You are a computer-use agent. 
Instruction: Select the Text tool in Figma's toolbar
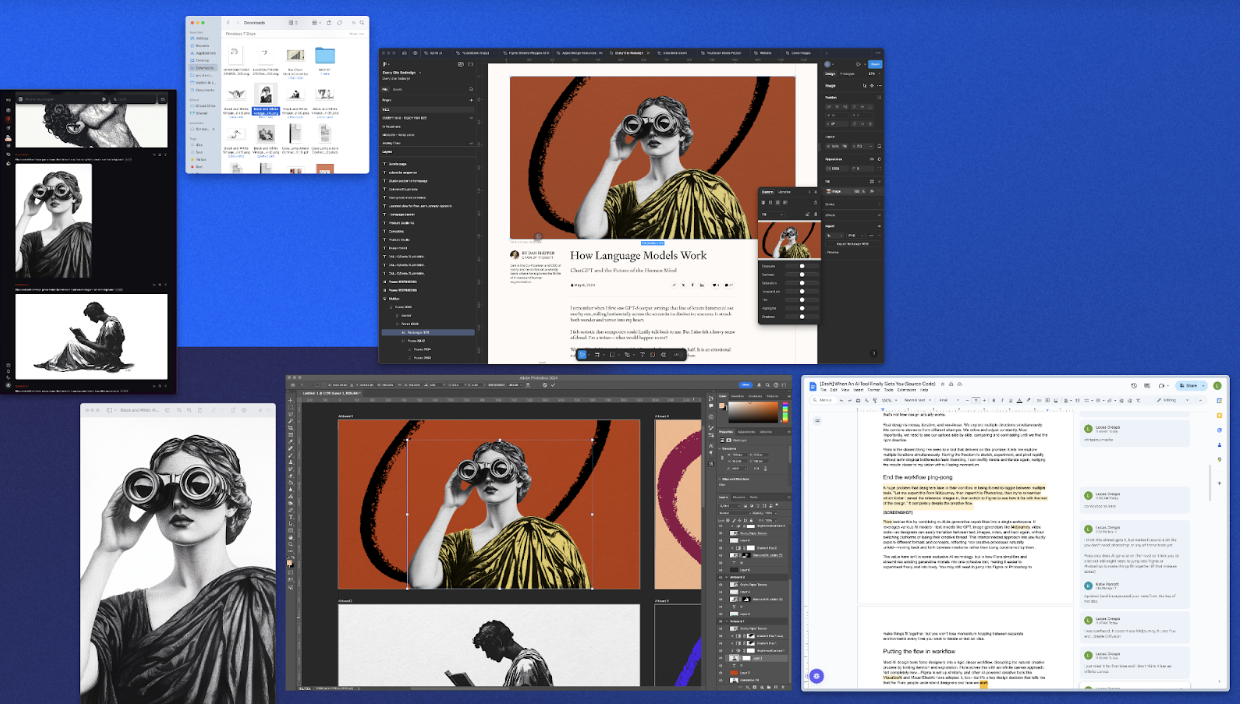point(640,354)
